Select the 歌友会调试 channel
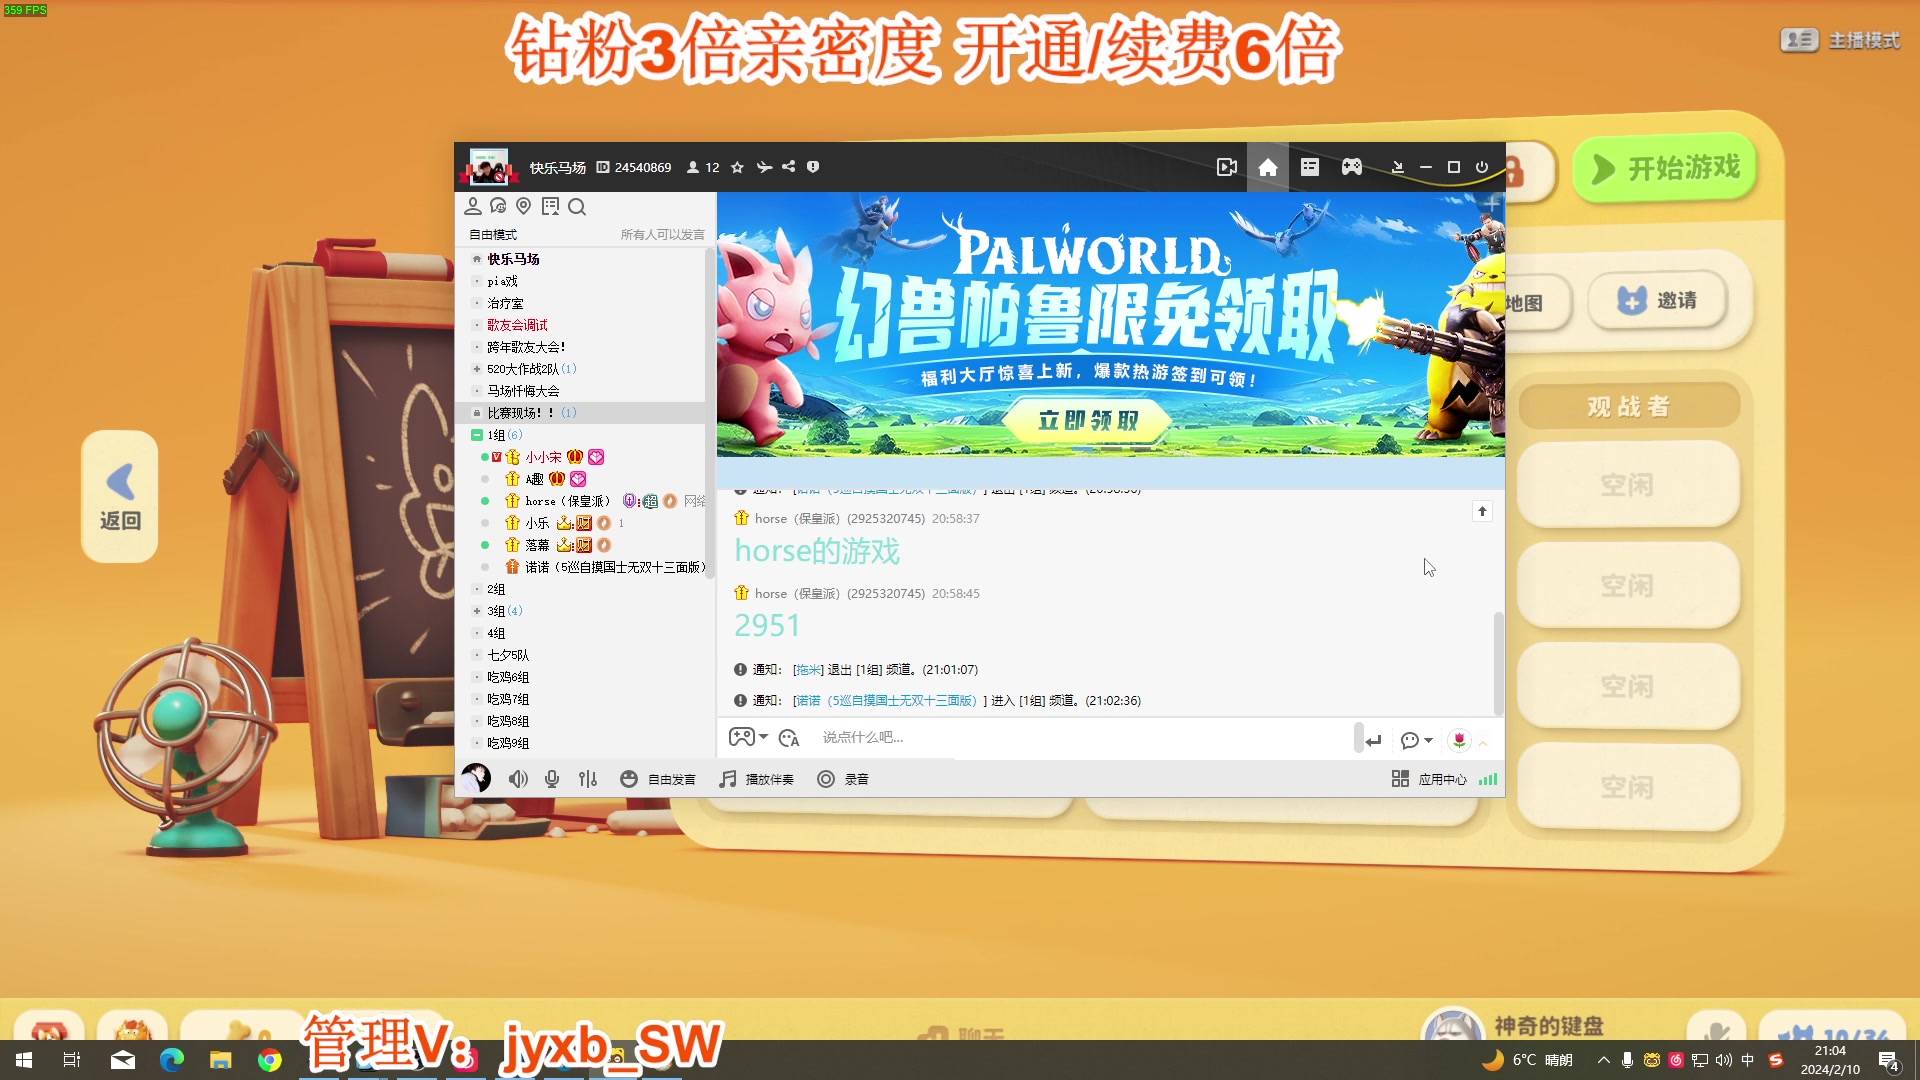The height and width of the screenshot is (1080, 1920). pyautogui.click(x=517, y=325)
